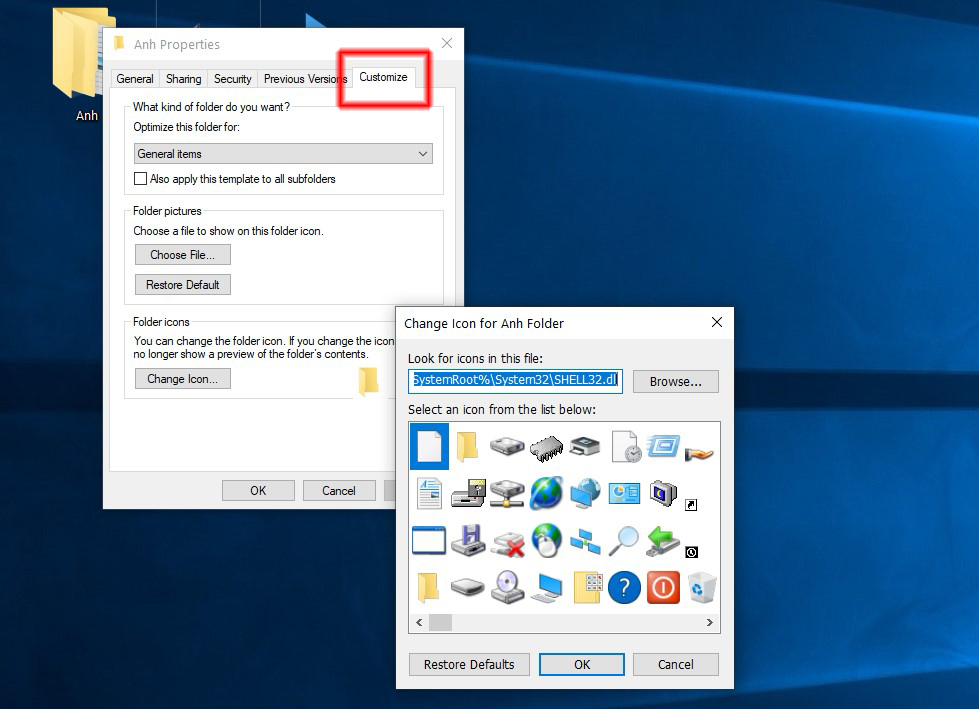The width and height of the screenshot is (979, 709).
Task: Open the General items folder type dropdown
Action: pyautogui.click(x=283, y=154)
